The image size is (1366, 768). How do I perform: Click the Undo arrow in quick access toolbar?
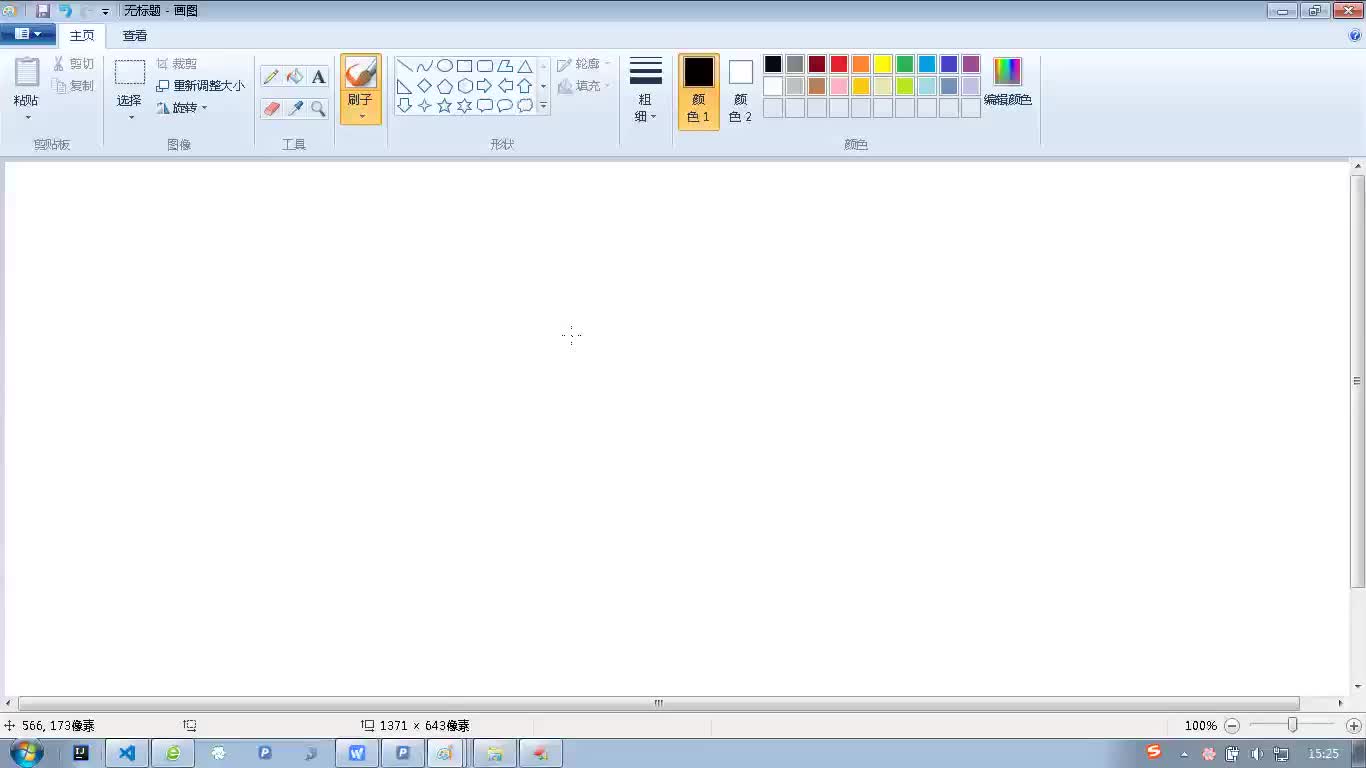[65, 10]
